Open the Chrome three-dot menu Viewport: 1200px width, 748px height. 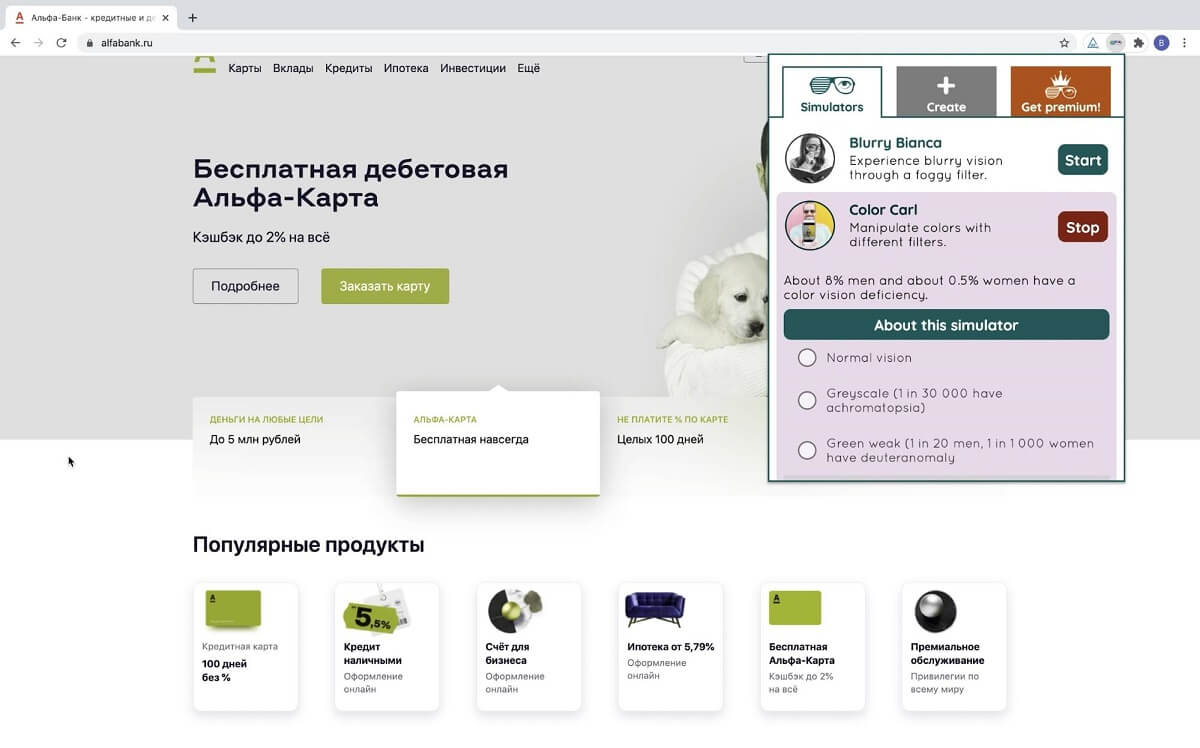pos(1184,43)
